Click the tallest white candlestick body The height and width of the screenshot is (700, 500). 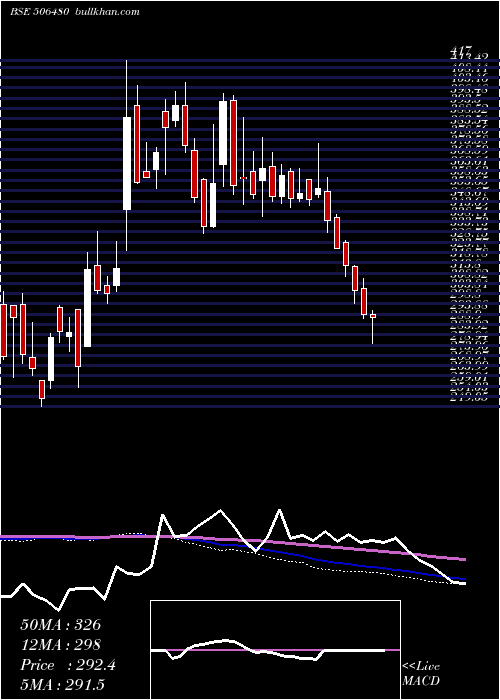tap(127, 163)
